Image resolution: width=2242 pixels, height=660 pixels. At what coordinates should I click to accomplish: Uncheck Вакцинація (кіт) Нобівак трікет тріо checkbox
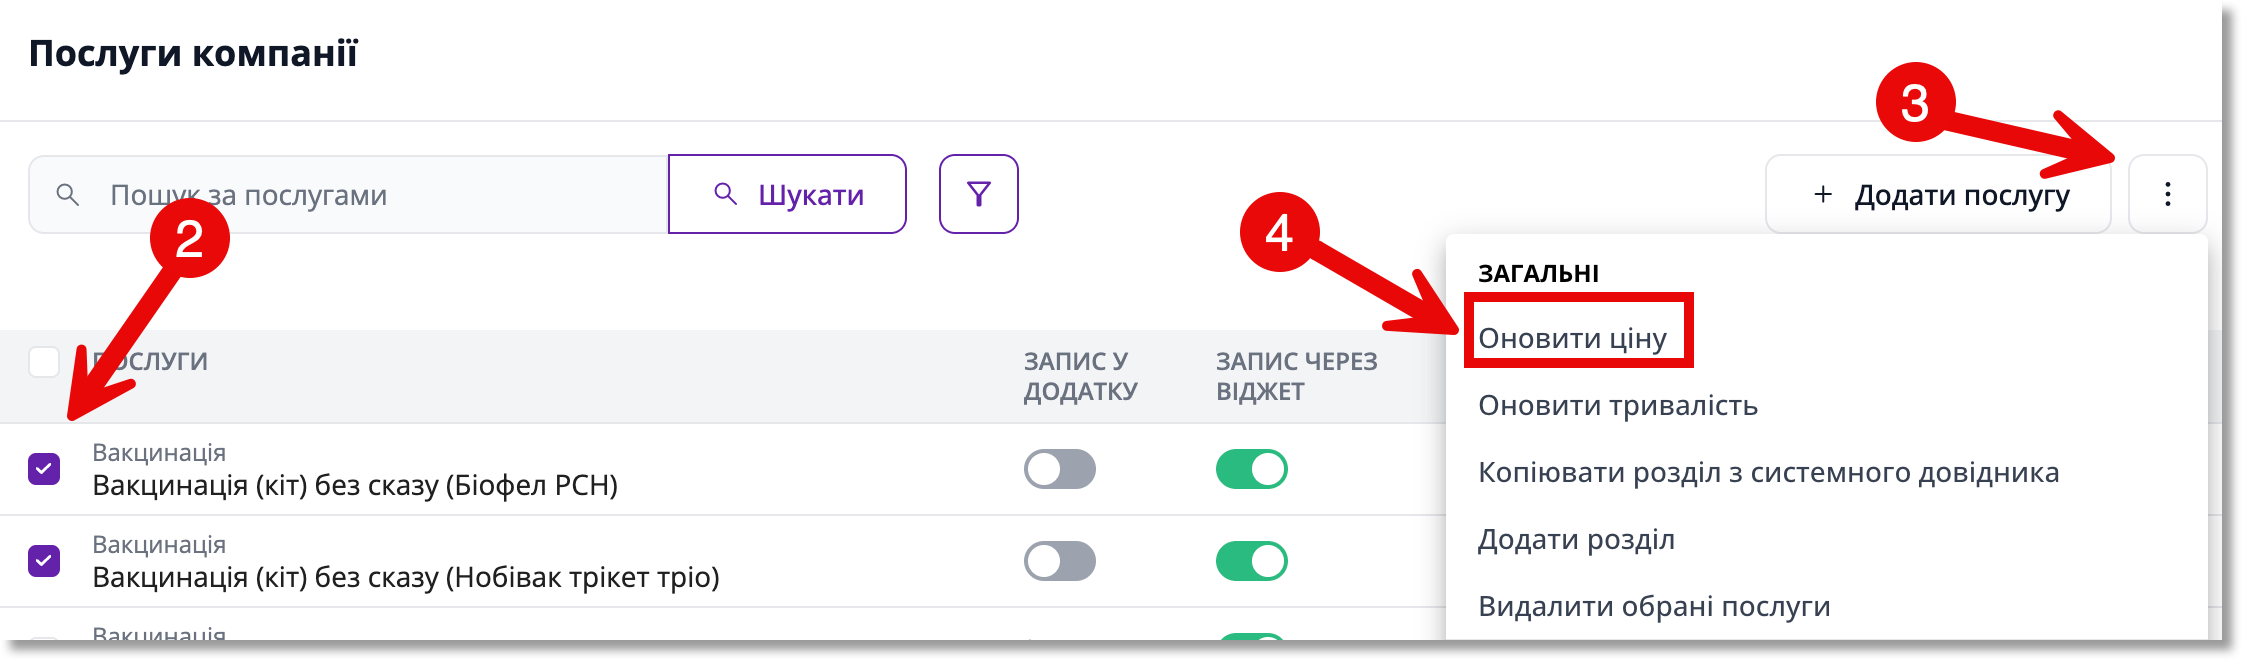coord(44,561)
